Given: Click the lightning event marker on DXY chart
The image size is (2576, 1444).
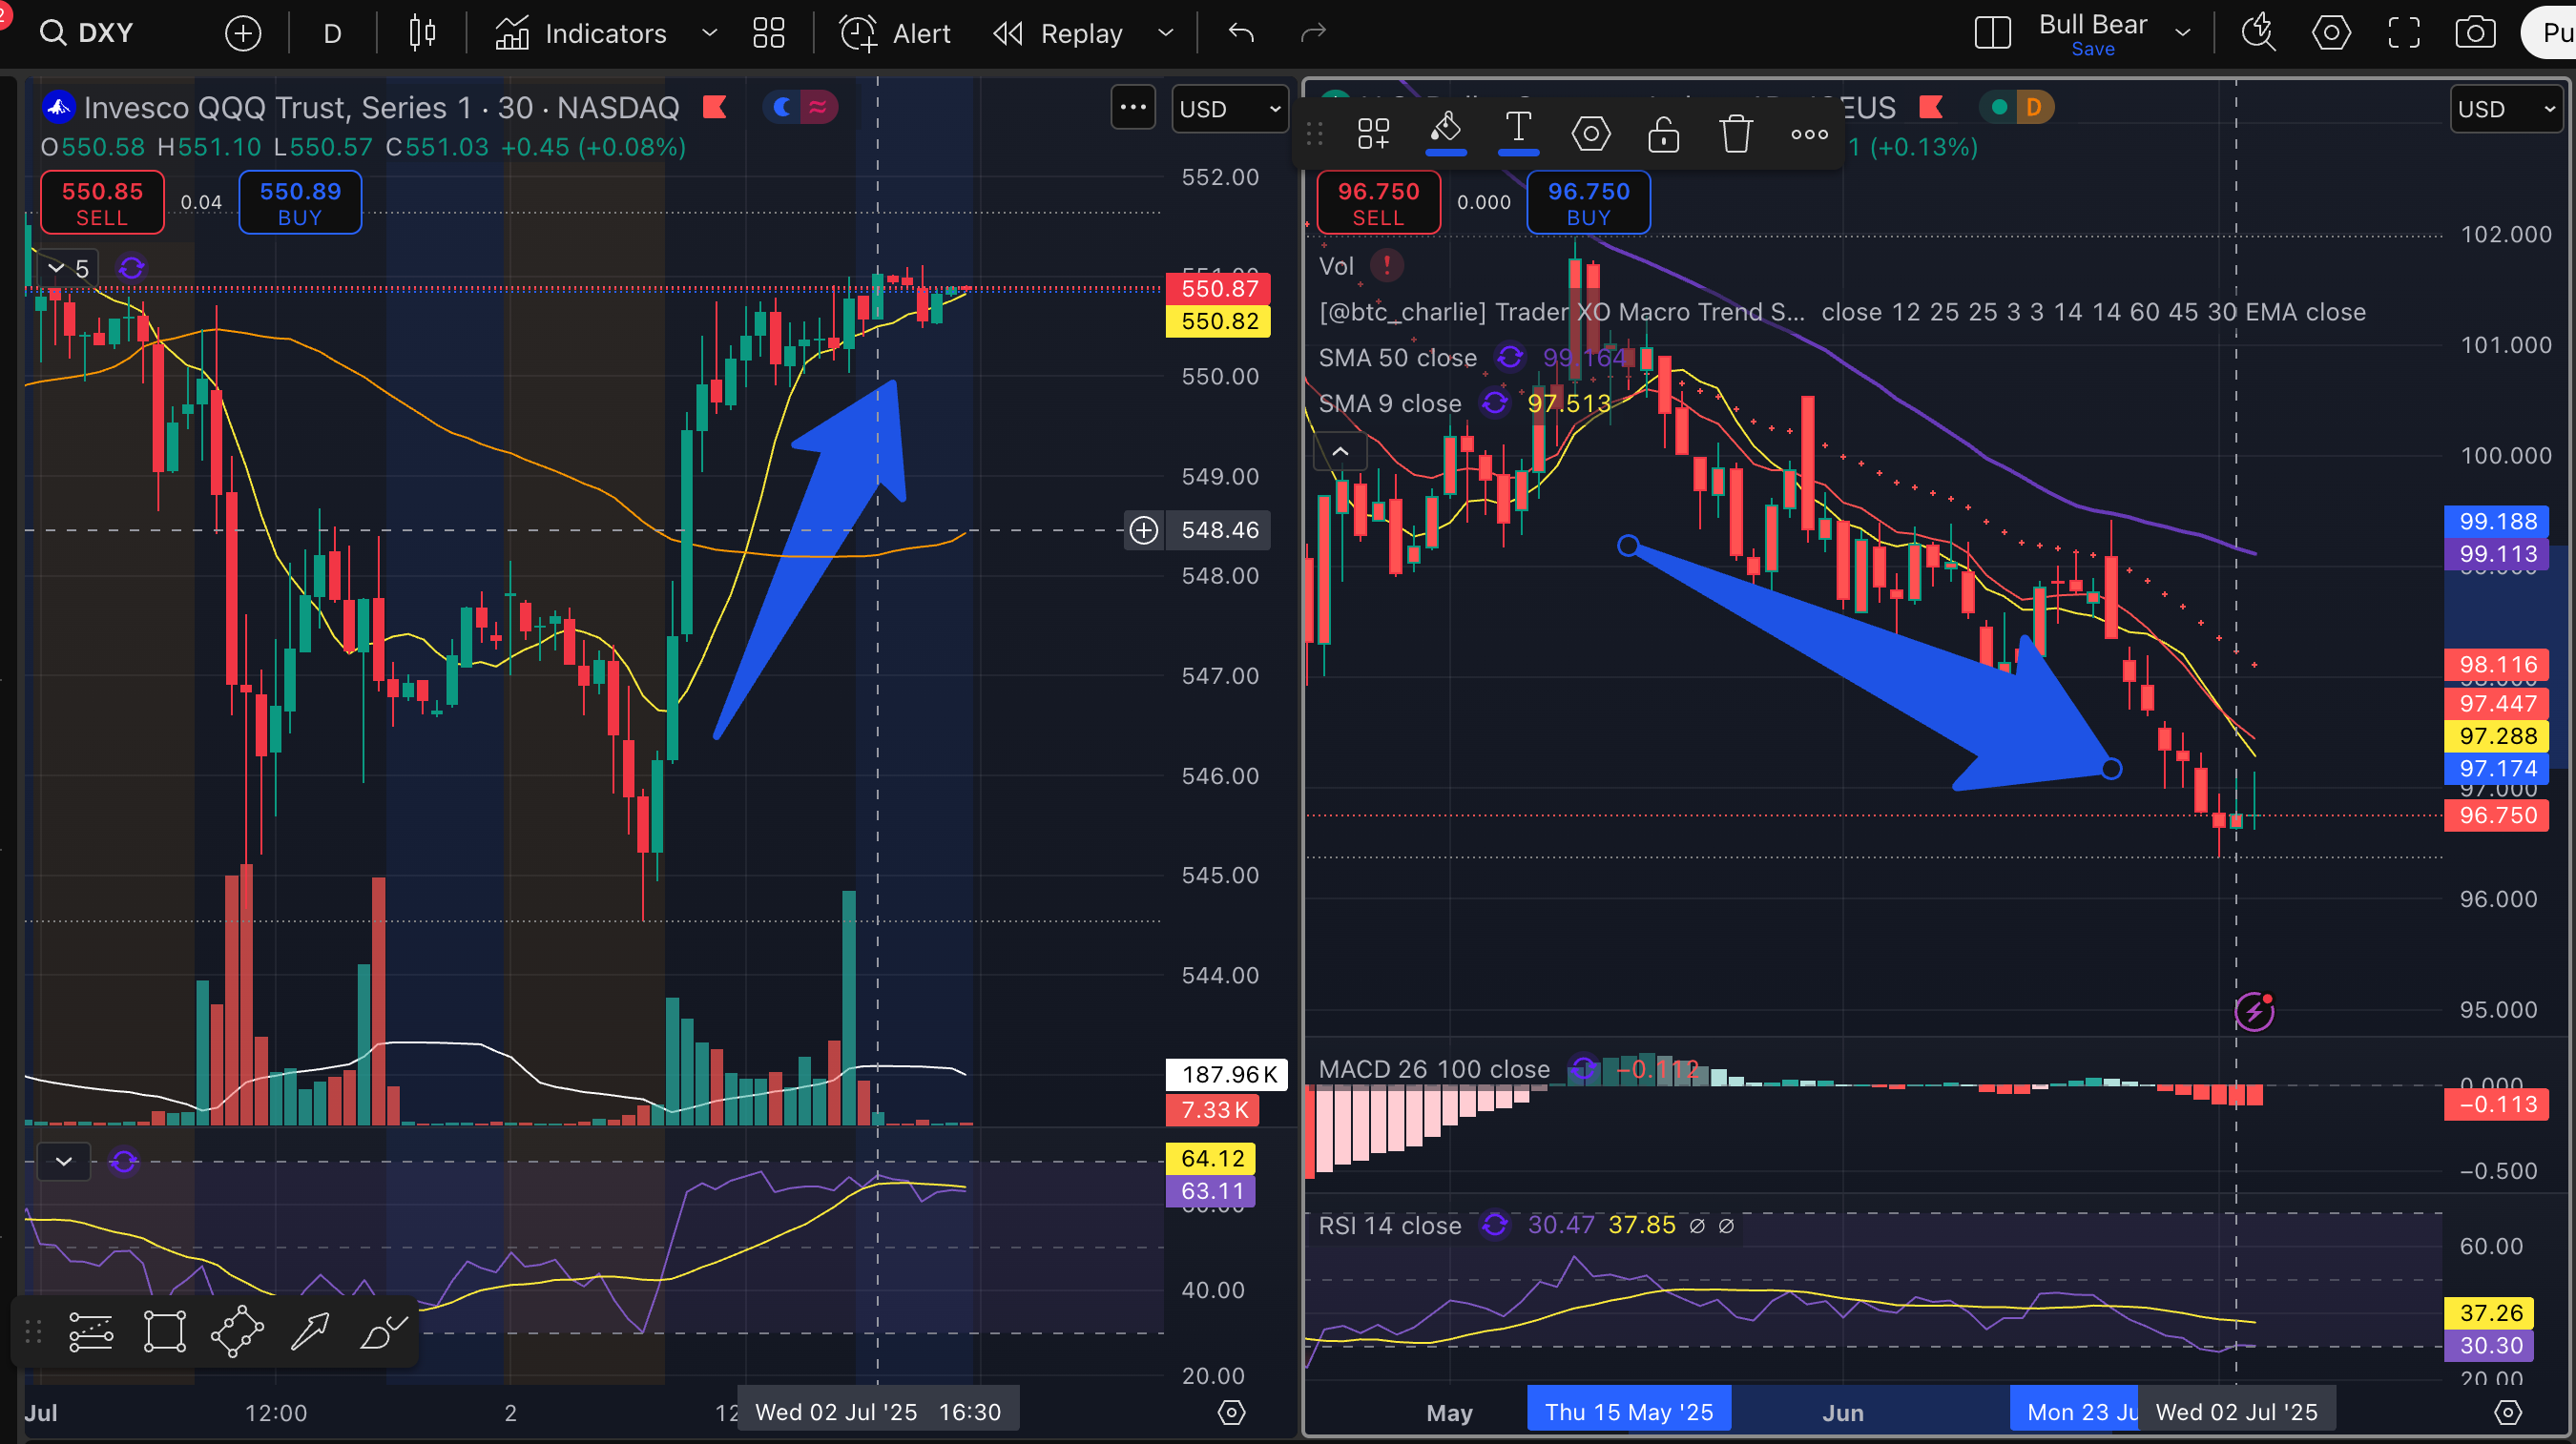Looking at the screenshot, I should (x=2254, y=1011).
